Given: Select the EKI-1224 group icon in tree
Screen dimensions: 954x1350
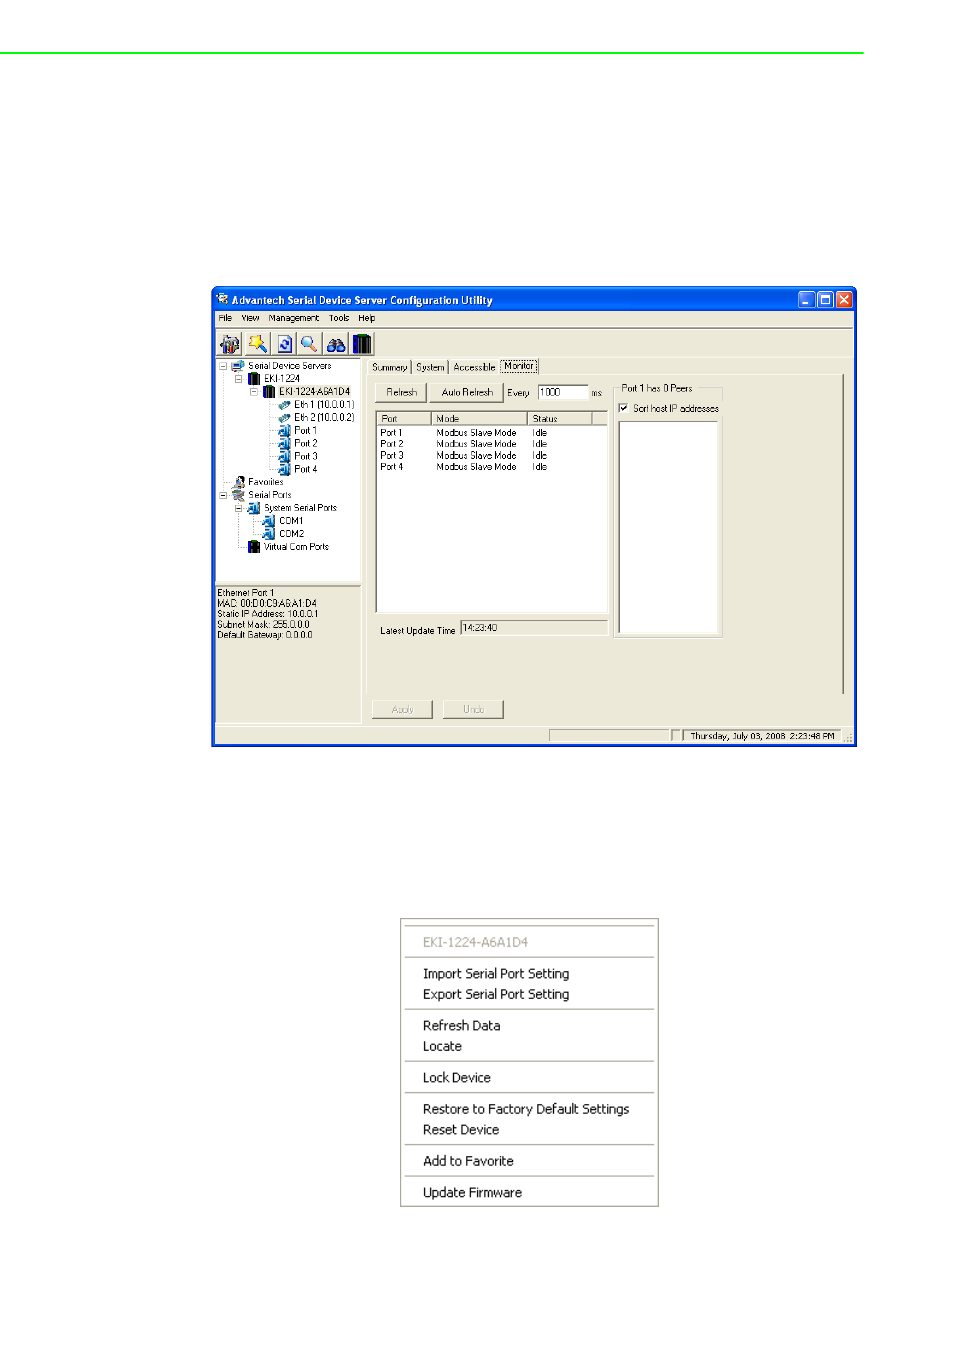Looking at the screenshot, I should click(x=254, y=379).
